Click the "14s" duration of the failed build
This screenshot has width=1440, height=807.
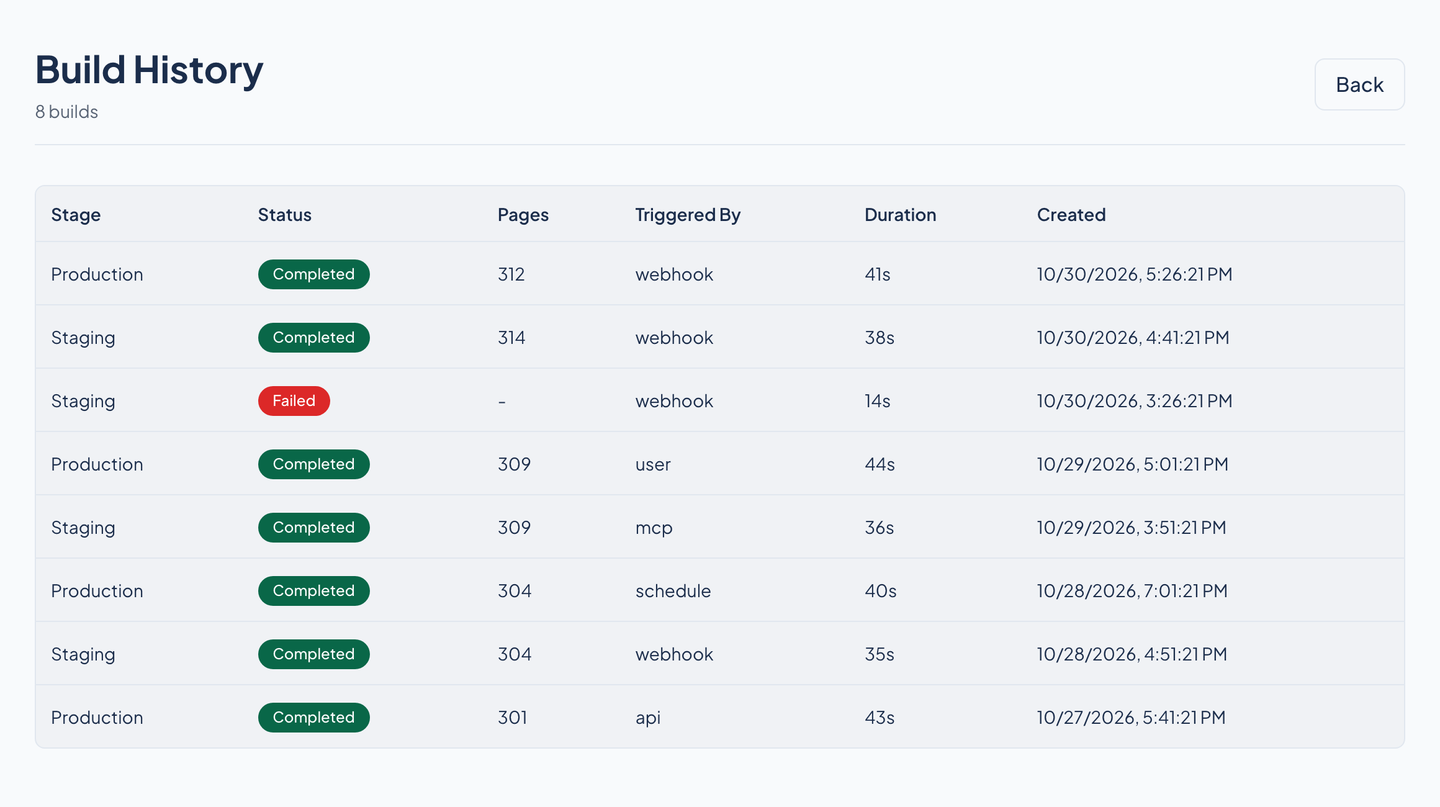click(878, 401)
